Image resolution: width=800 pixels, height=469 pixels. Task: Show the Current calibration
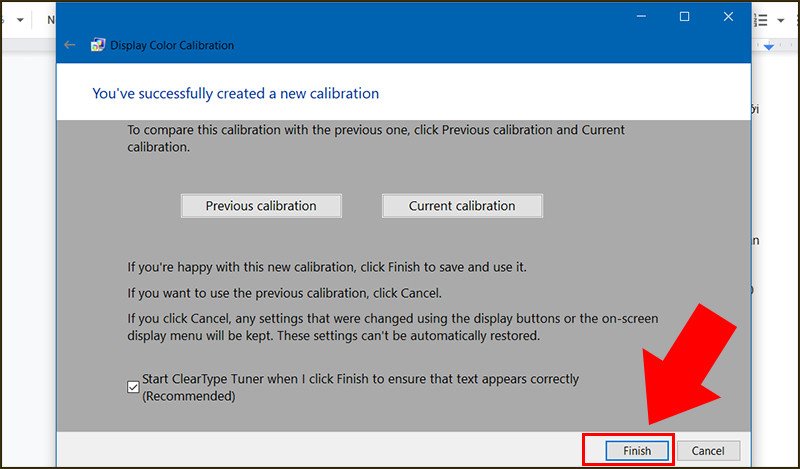coord(462,206)
